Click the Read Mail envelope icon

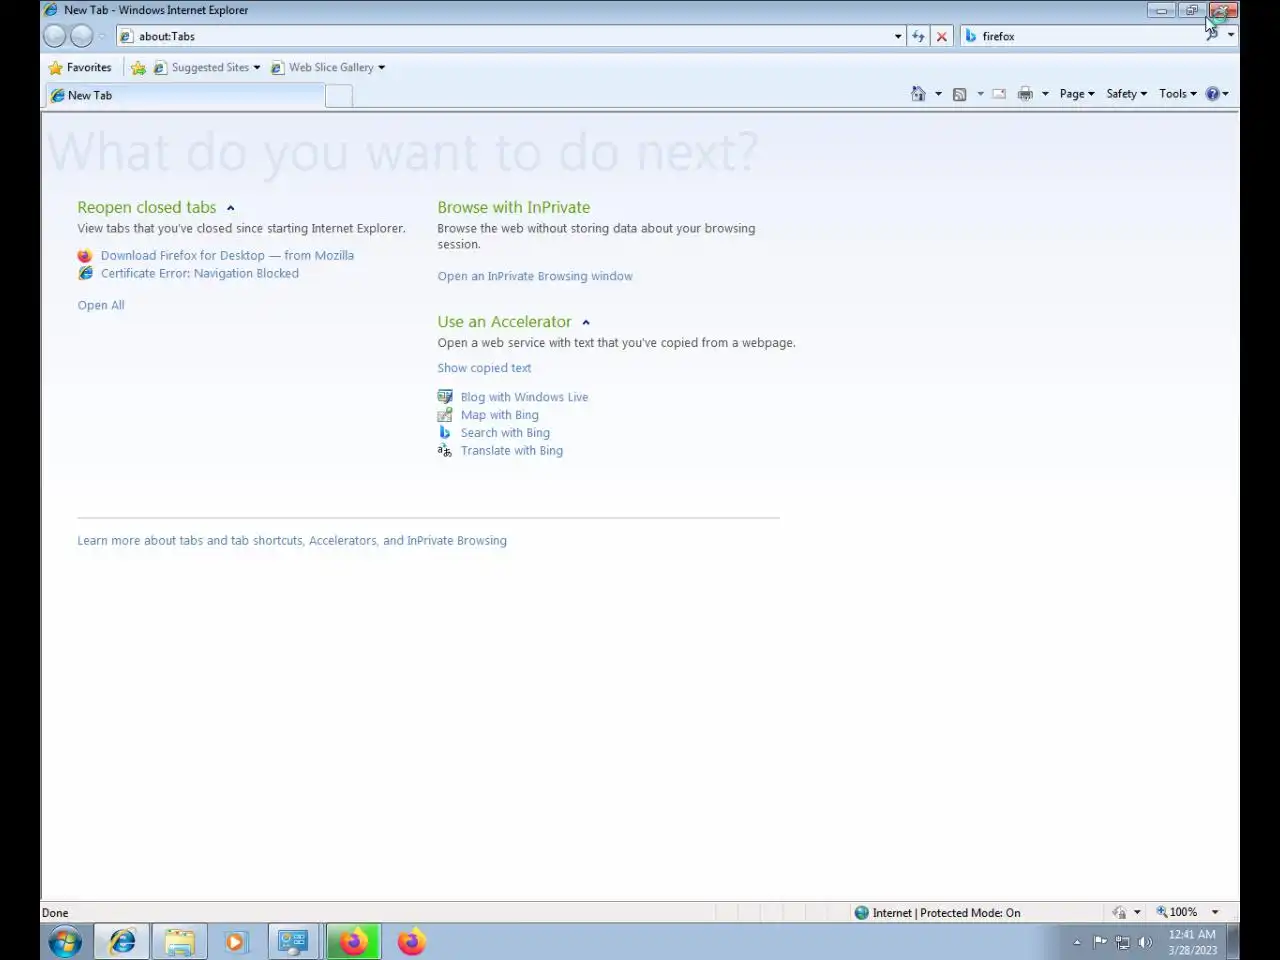point(999,94)
